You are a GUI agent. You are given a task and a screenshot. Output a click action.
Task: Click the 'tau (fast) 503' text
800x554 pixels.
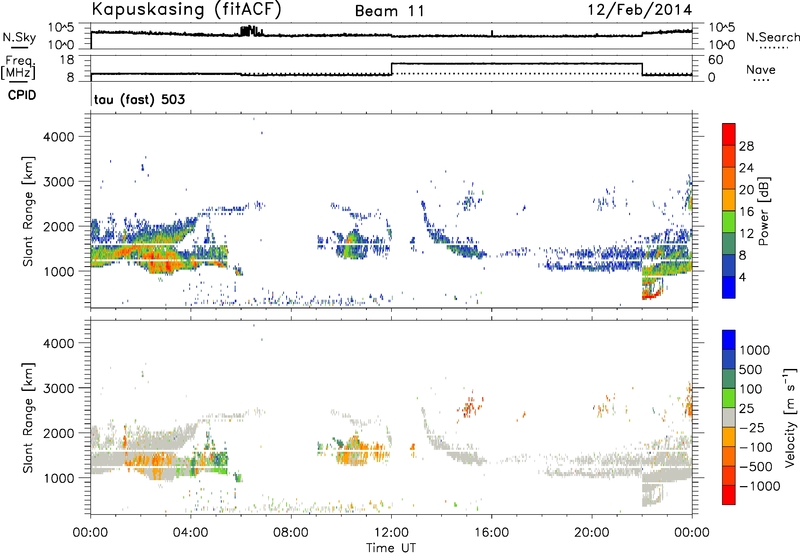click(139, 99)
